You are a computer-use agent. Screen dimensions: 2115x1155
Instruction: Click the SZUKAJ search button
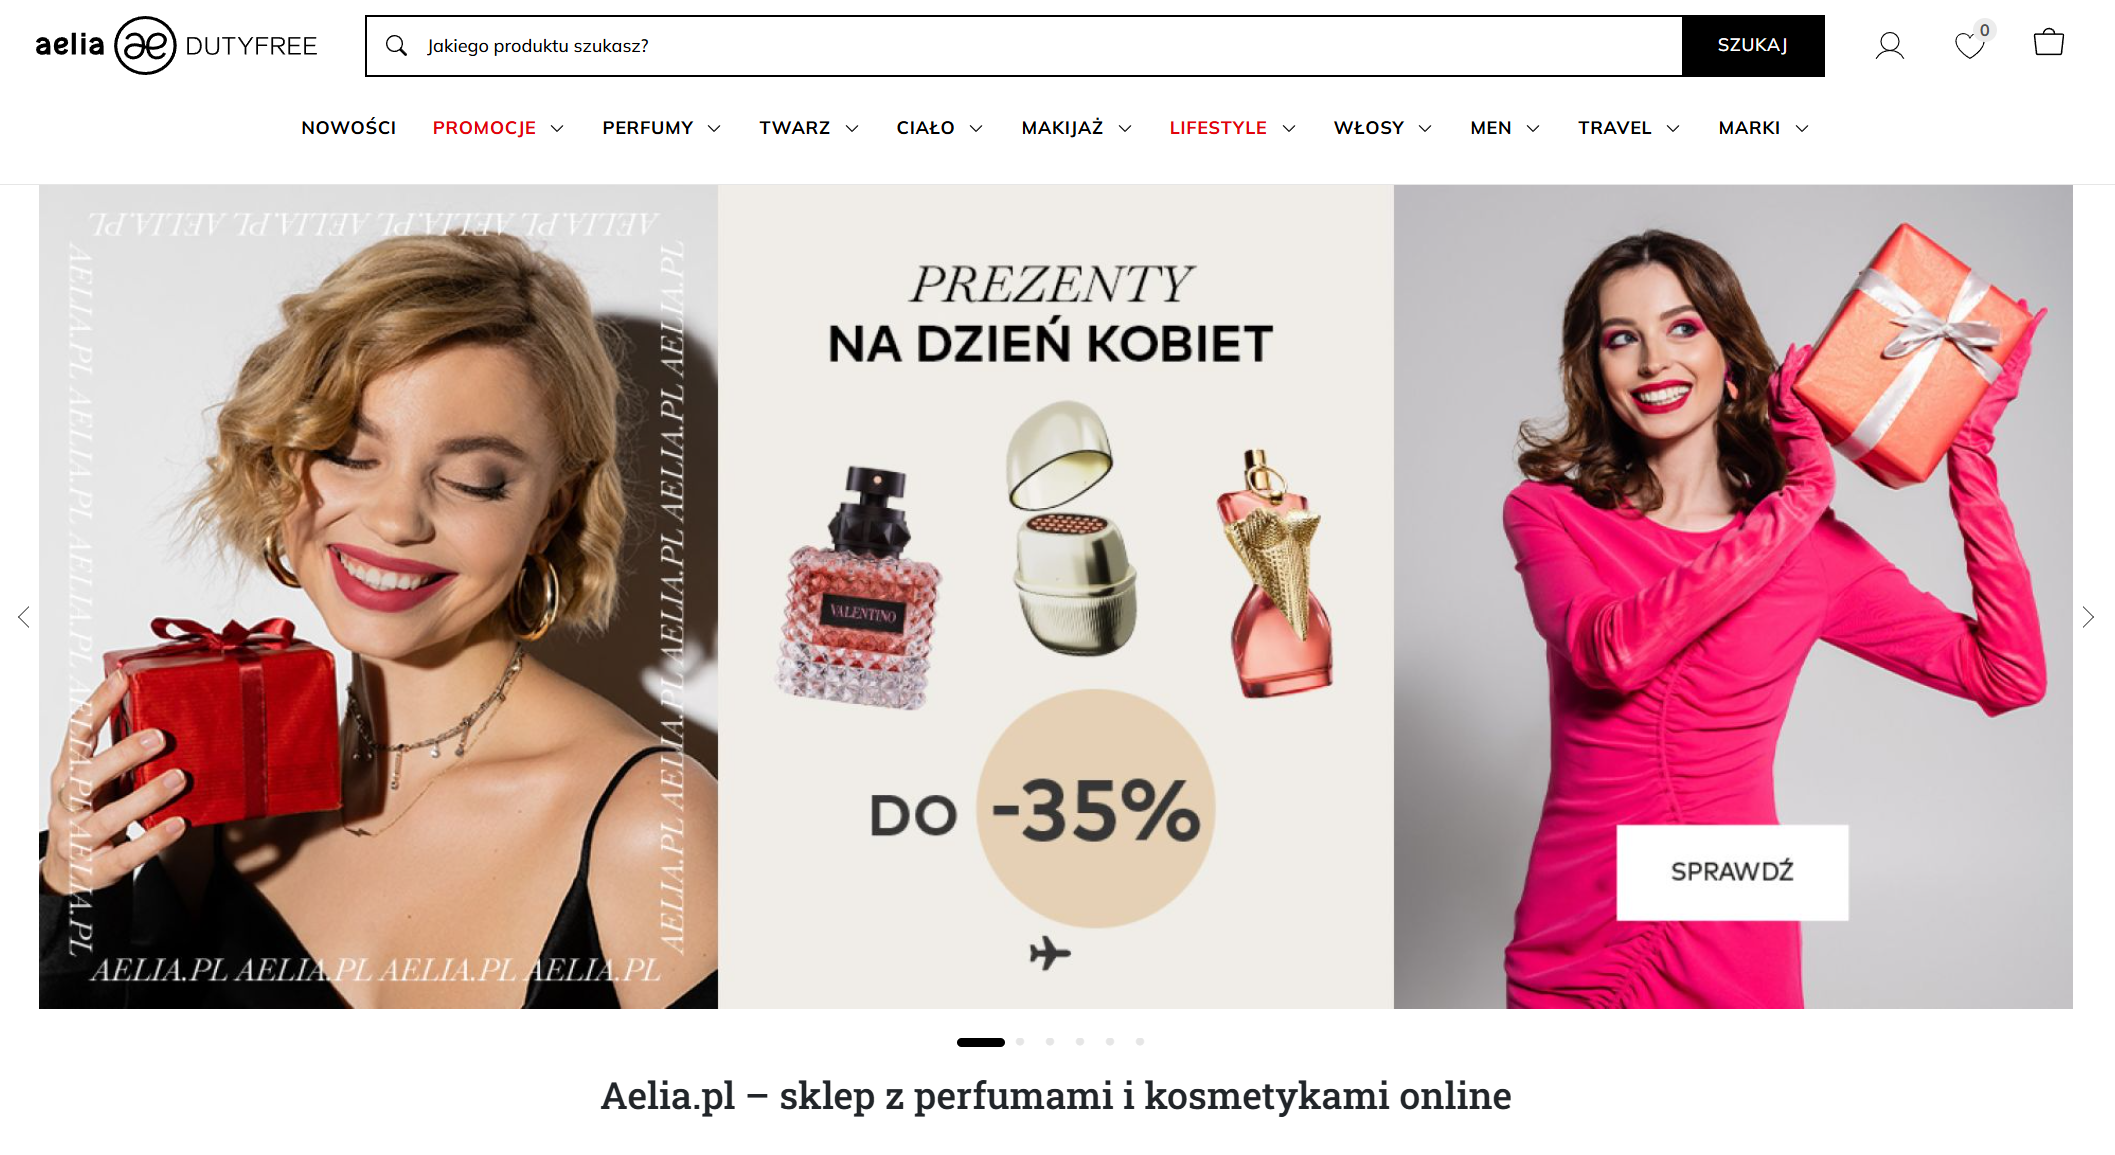pyautogui.click(x=1753, y=46)
